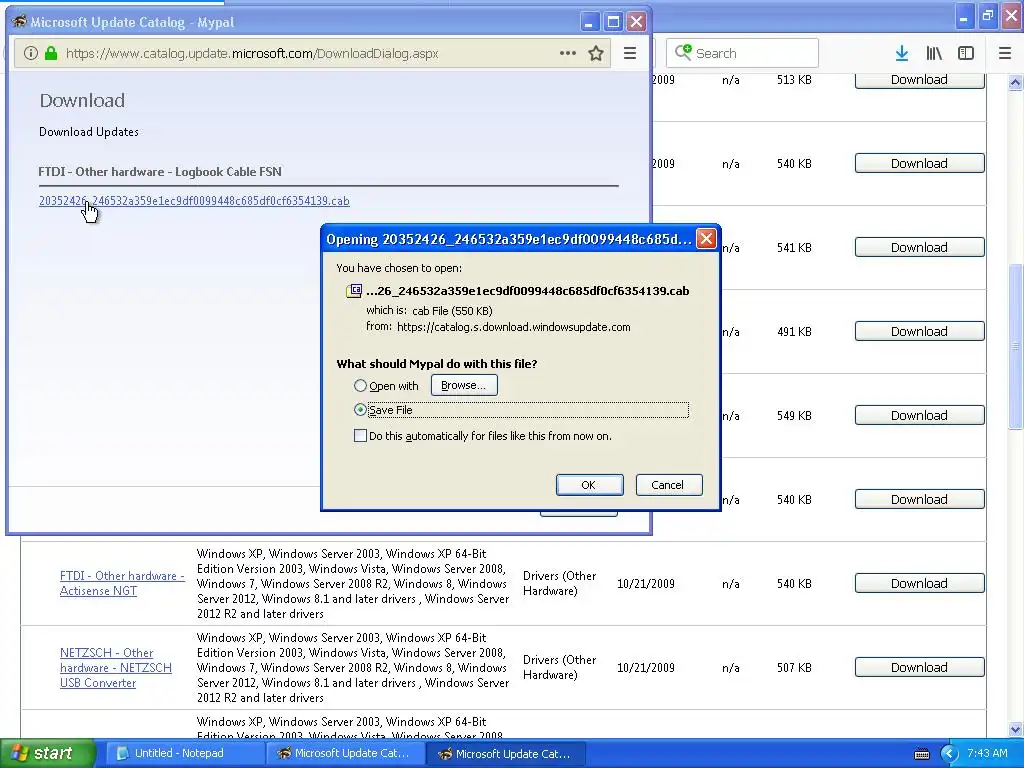Screen dimensions: 1024x768
Task: Click the site information icon in address bar
Action: coord(31,54)
